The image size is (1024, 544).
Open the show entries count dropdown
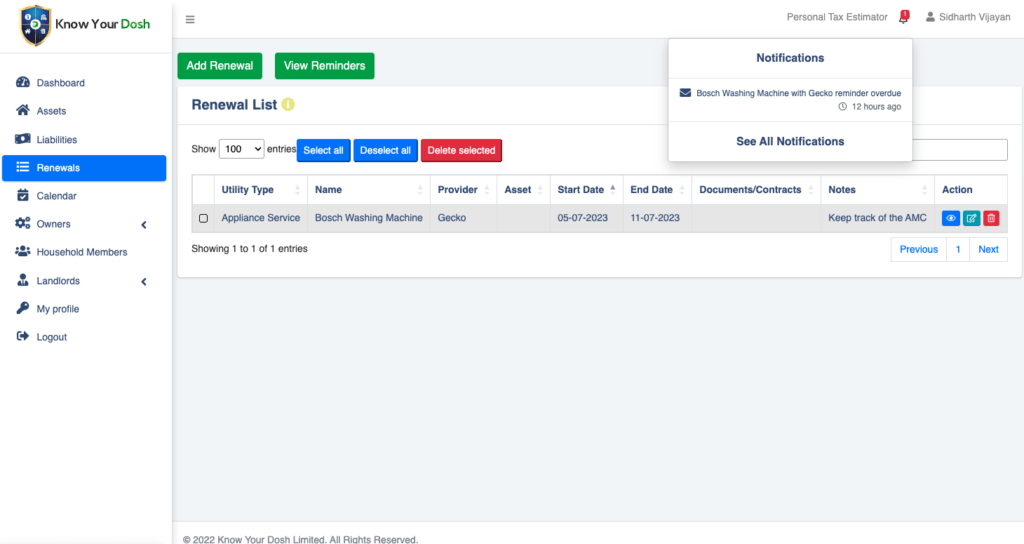(x=241, y=149)
